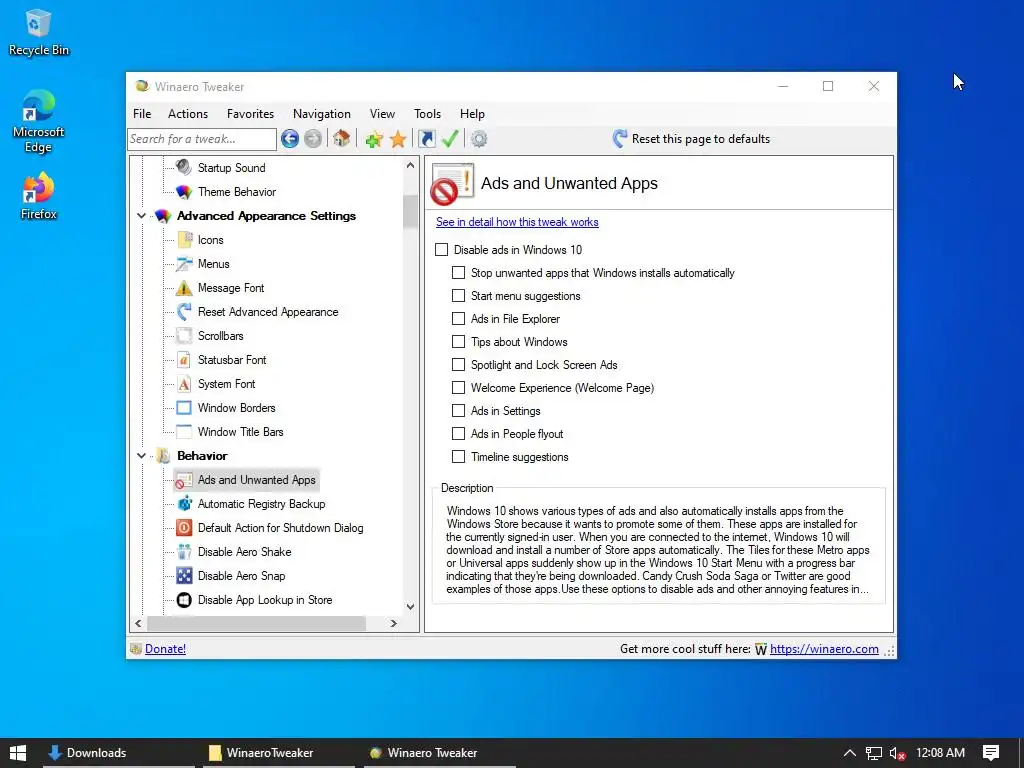Check Start menu suggestions option

pos(458,296)
